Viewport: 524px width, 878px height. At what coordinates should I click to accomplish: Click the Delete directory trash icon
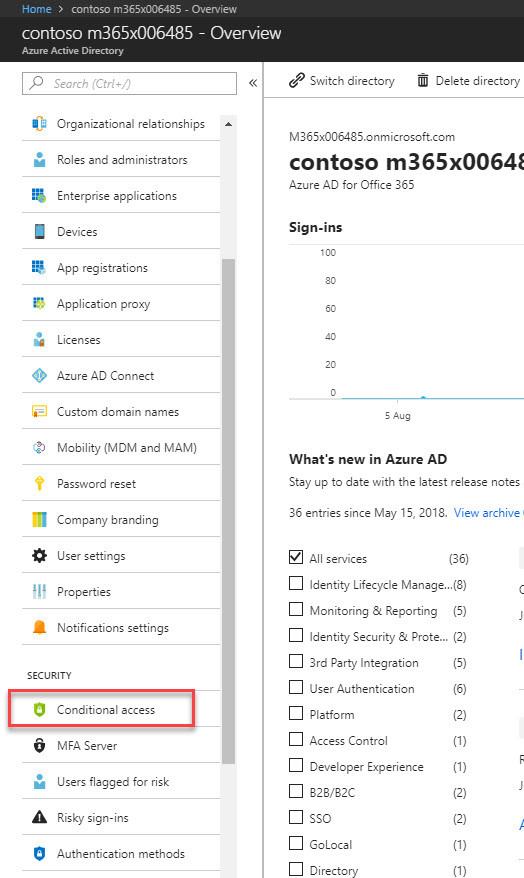(x=423, y=81)
